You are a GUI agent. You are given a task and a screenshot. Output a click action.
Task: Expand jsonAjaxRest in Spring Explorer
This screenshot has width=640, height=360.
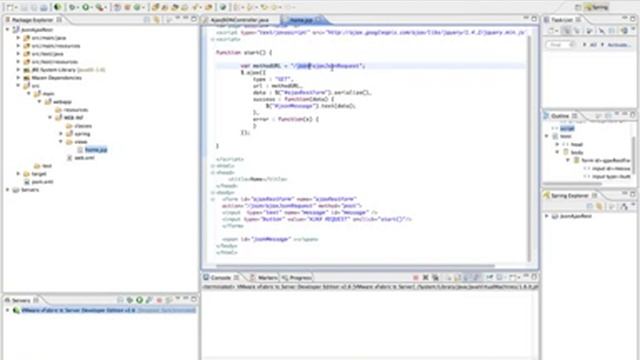[x=547, y=216]
